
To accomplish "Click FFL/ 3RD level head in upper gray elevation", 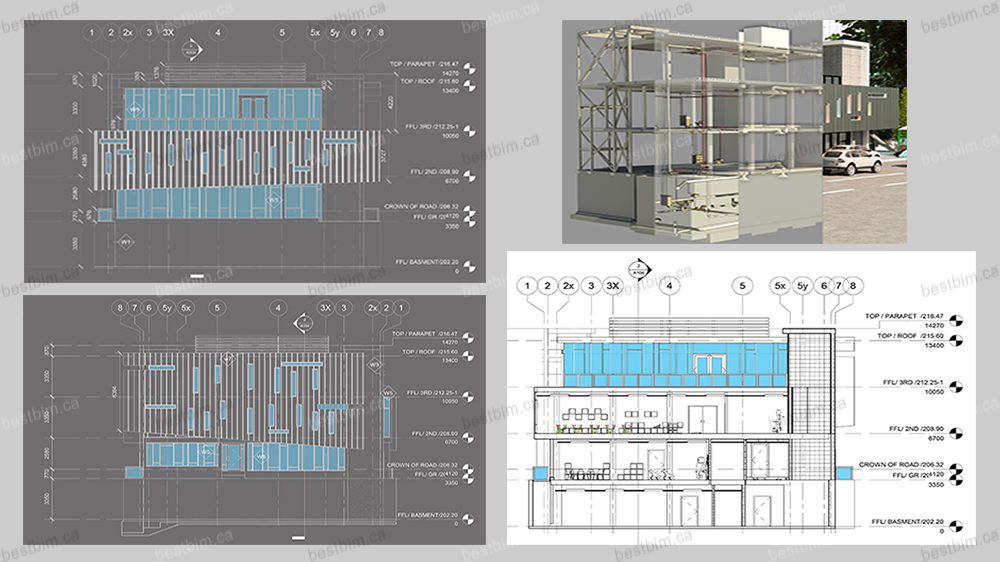I will 469,131.
